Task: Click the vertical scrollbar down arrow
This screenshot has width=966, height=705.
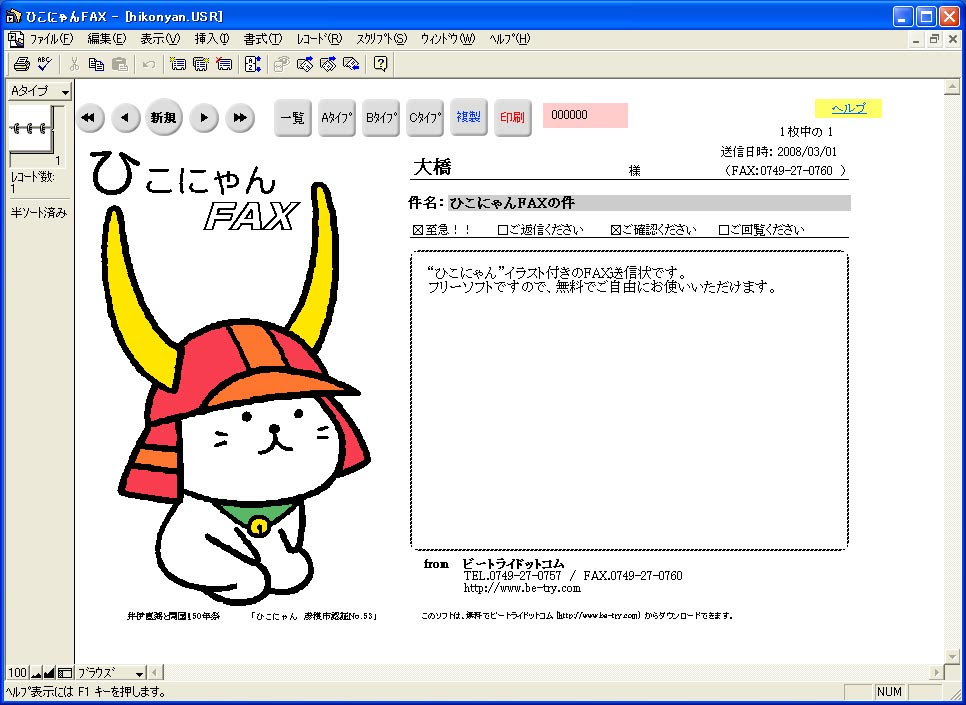Action: 952,656
